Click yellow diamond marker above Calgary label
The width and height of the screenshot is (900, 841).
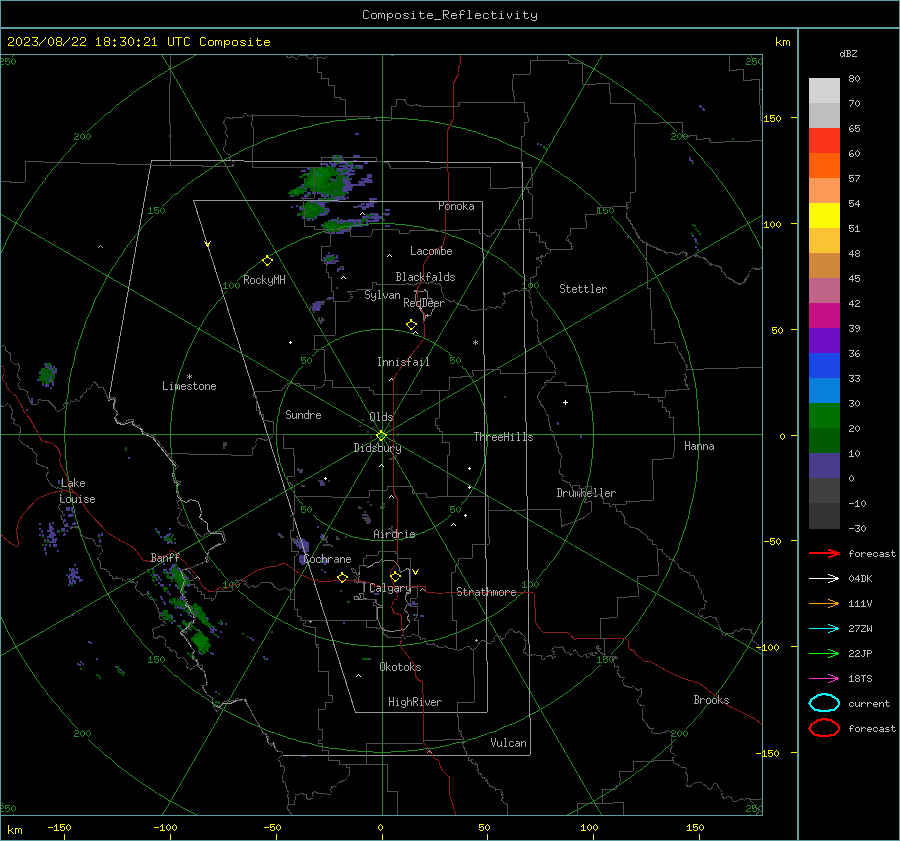coord(395,576)
